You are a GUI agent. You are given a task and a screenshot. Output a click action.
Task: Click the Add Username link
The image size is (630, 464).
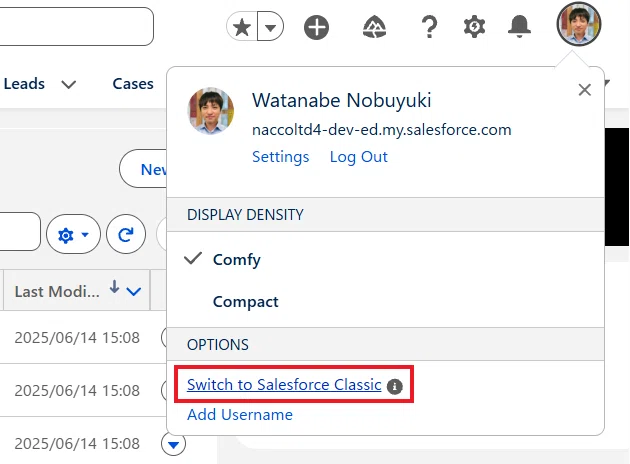(x=240, y=415)
